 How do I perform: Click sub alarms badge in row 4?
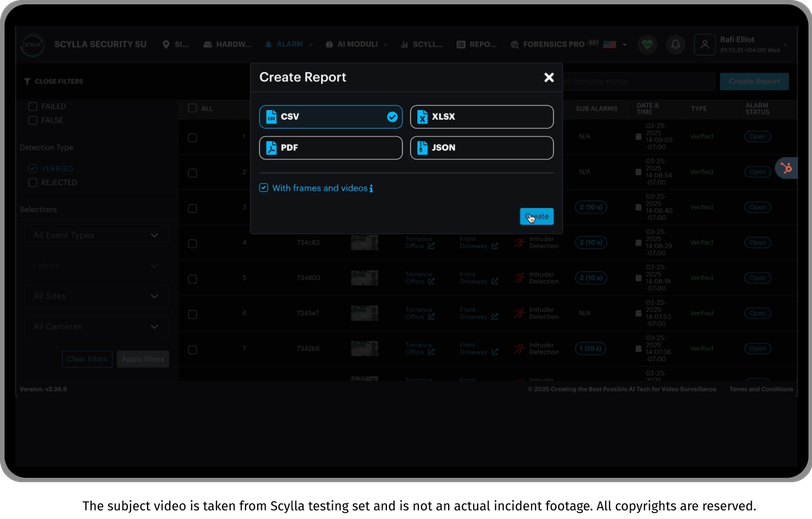point(591,242)
